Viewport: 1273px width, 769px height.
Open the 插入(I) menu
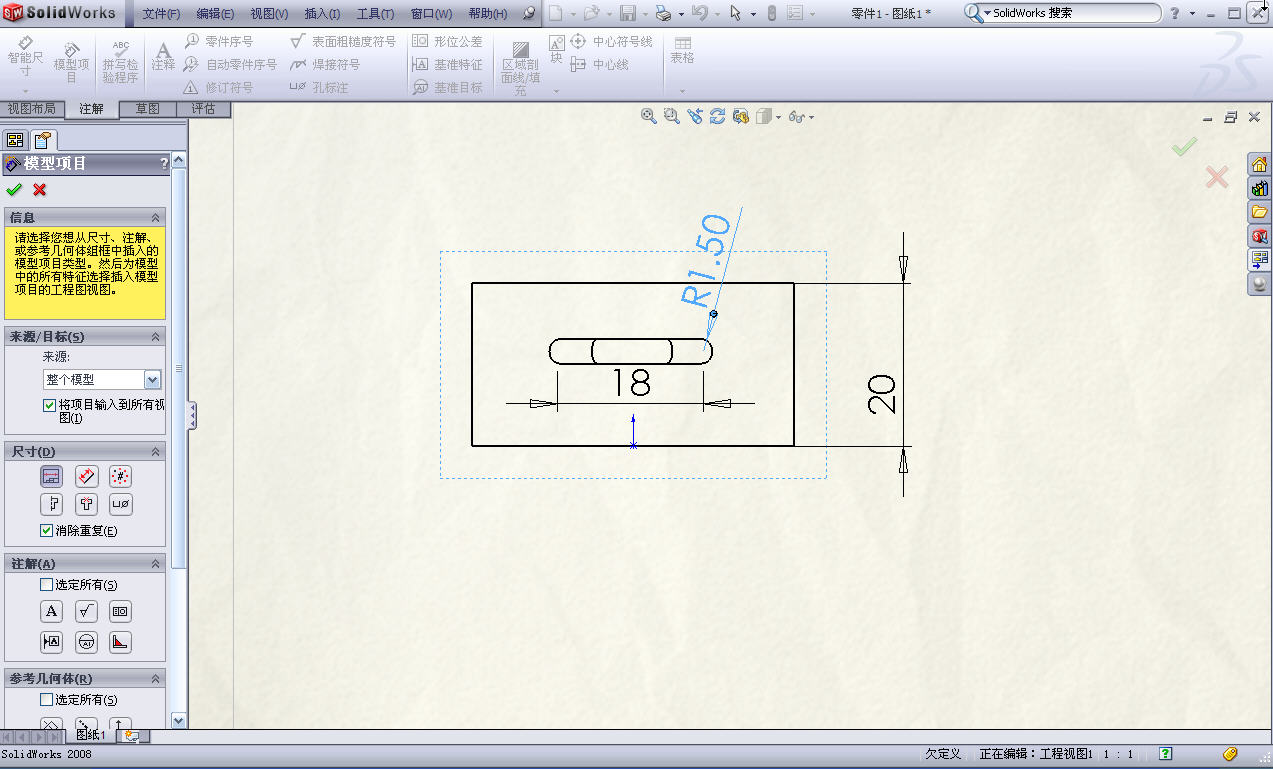[322, 14]
